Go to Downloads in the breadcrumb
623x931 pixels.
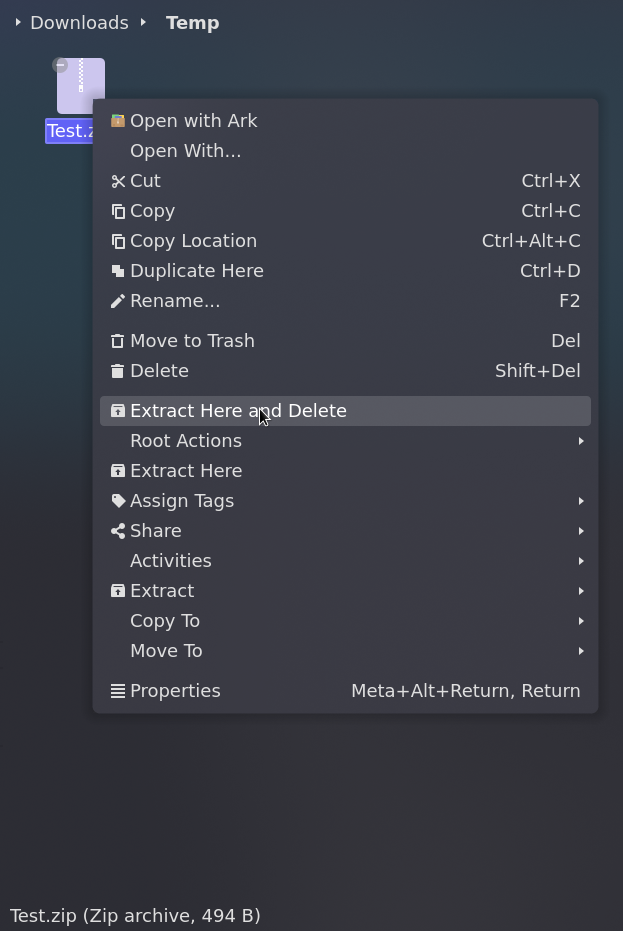(79, 23)
